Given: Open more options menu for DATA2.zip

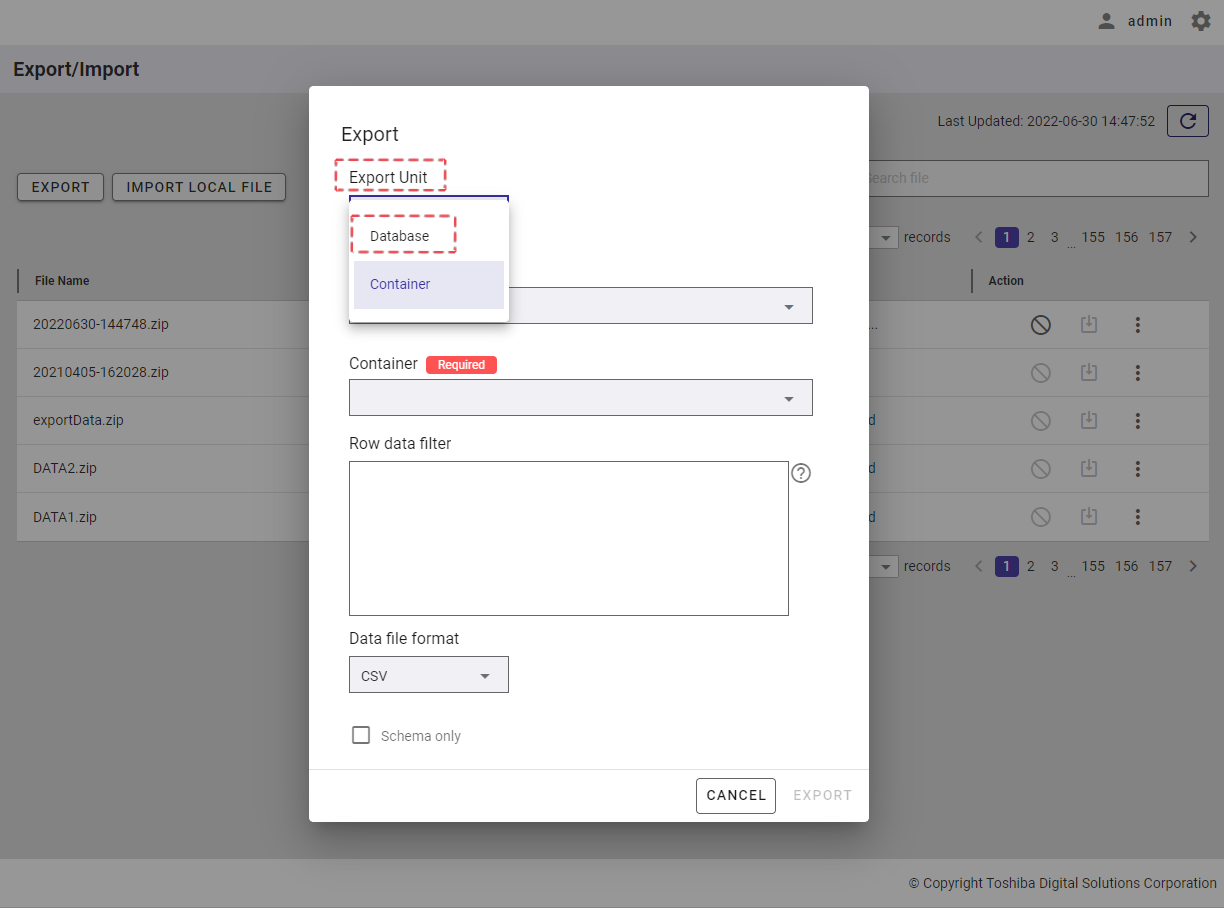Looking at the screenshot, I should click(1137, 469).
